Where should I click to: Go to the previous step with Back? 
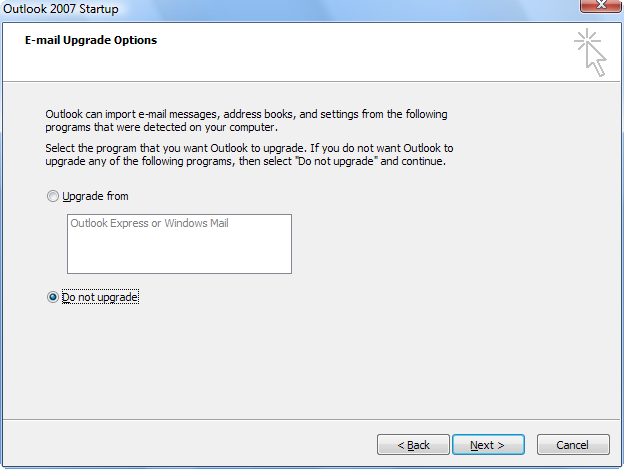(413, 444)
